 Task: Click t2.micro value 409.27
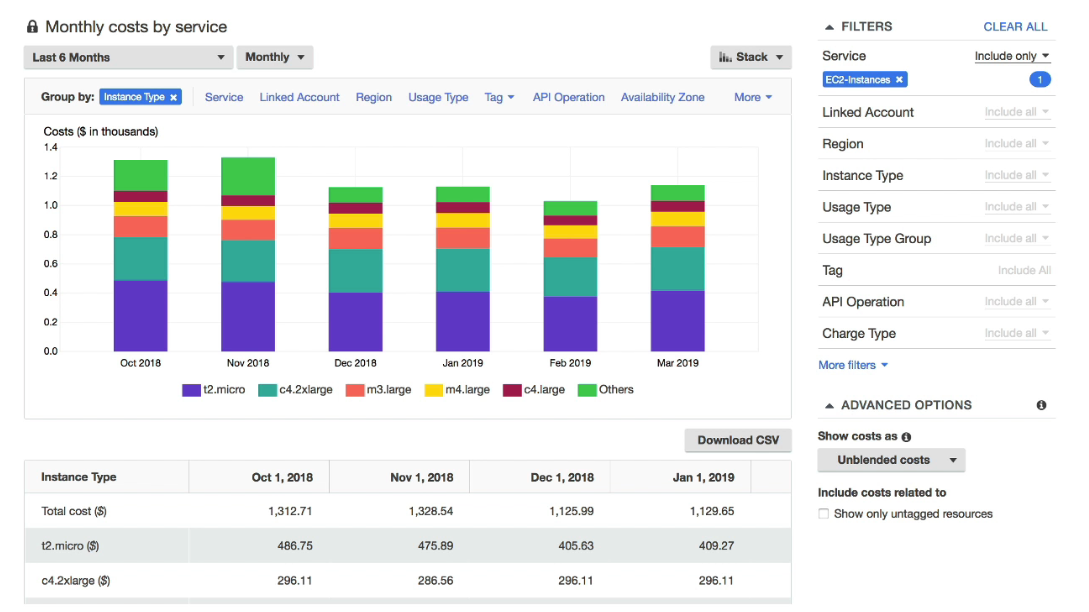click(x=716, y=546)
